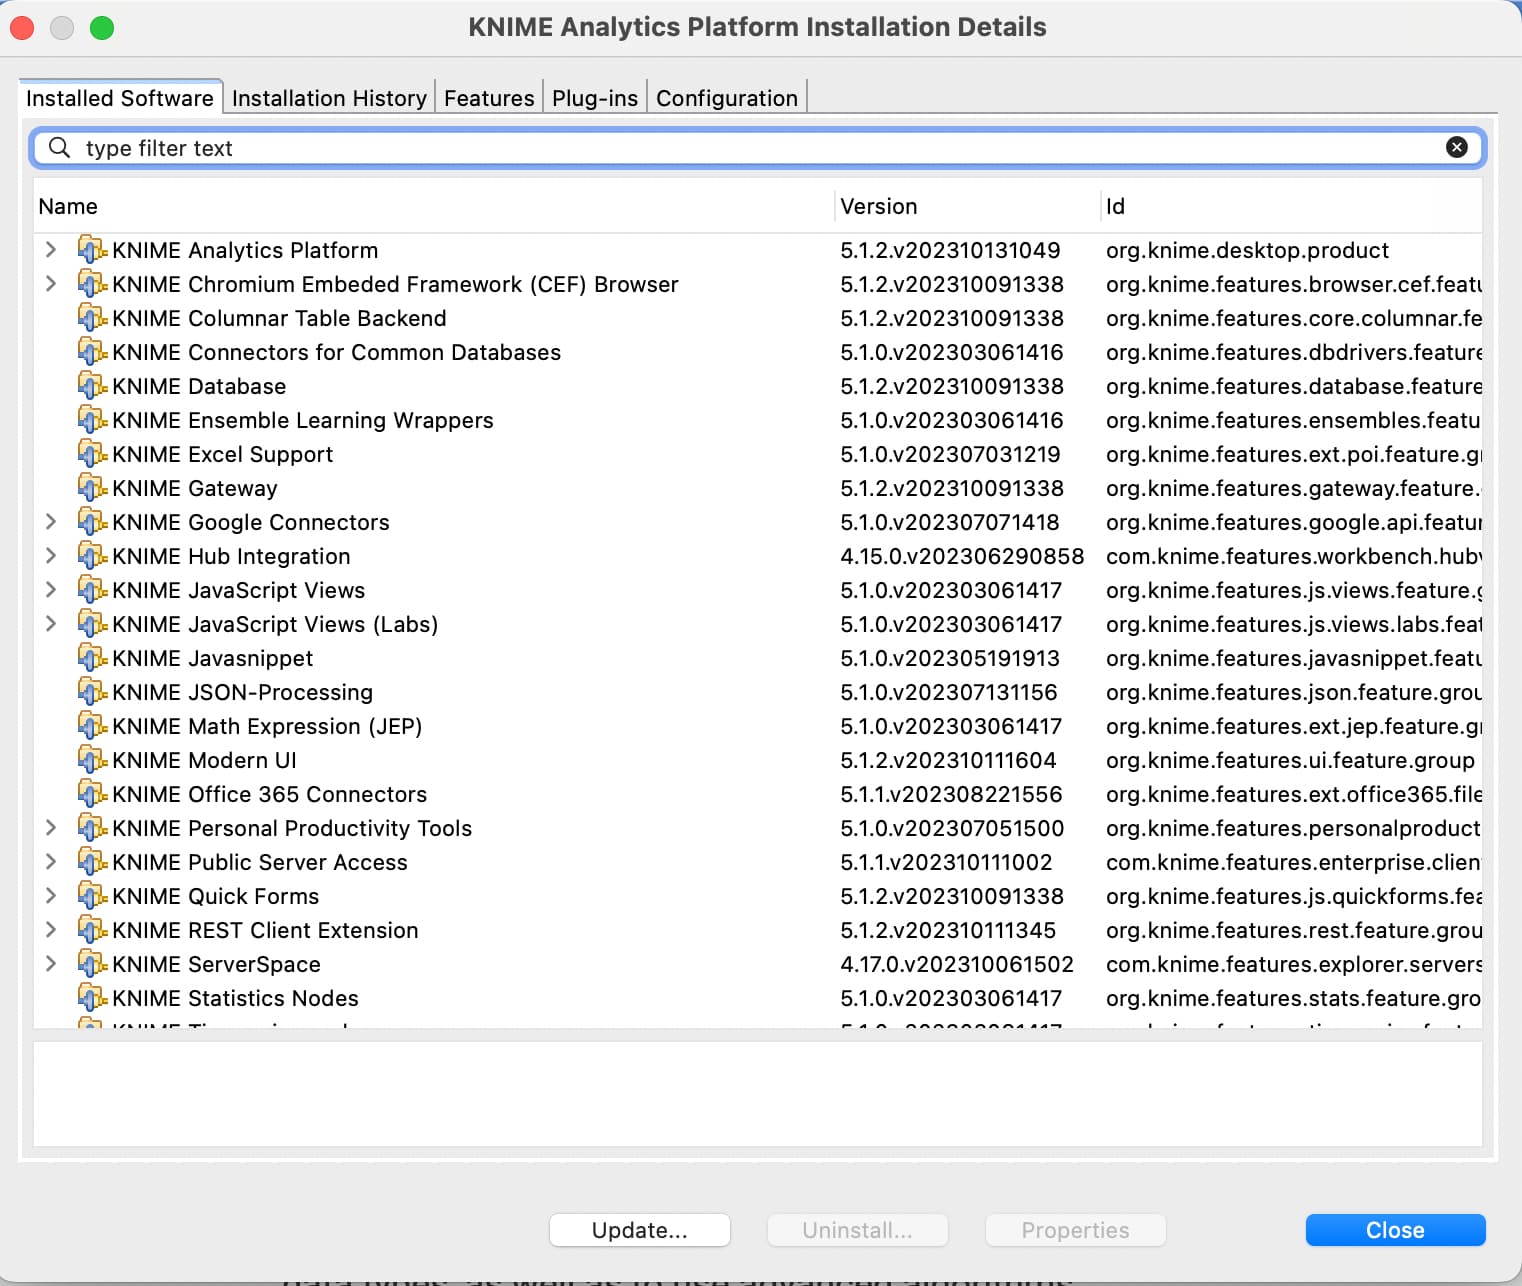Sort by the Name column header
Image resolution: width=1522 pixels, height=1286 pixels.
(434, 206)
